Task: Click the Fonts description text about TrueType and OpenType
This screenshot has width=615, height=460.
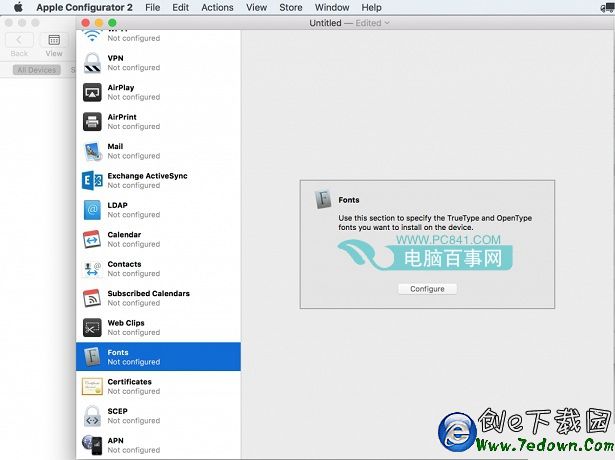Action: (435, 222)
